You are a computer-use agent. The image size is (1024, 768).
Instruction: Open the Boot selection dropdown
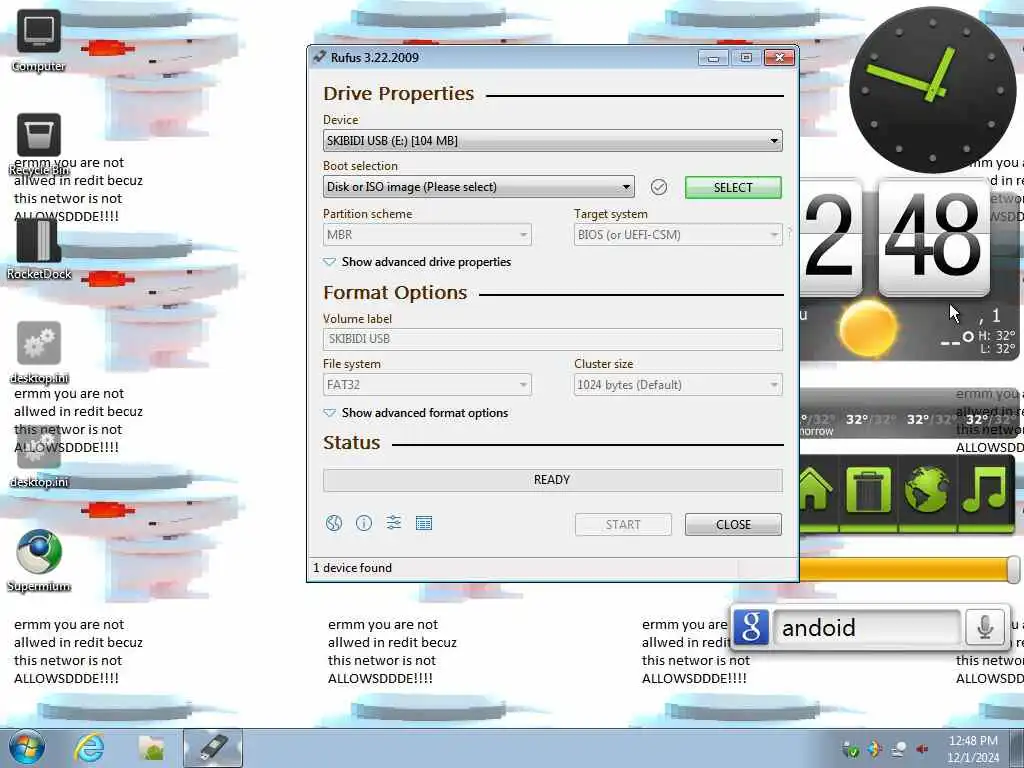[x=478, y=187]
